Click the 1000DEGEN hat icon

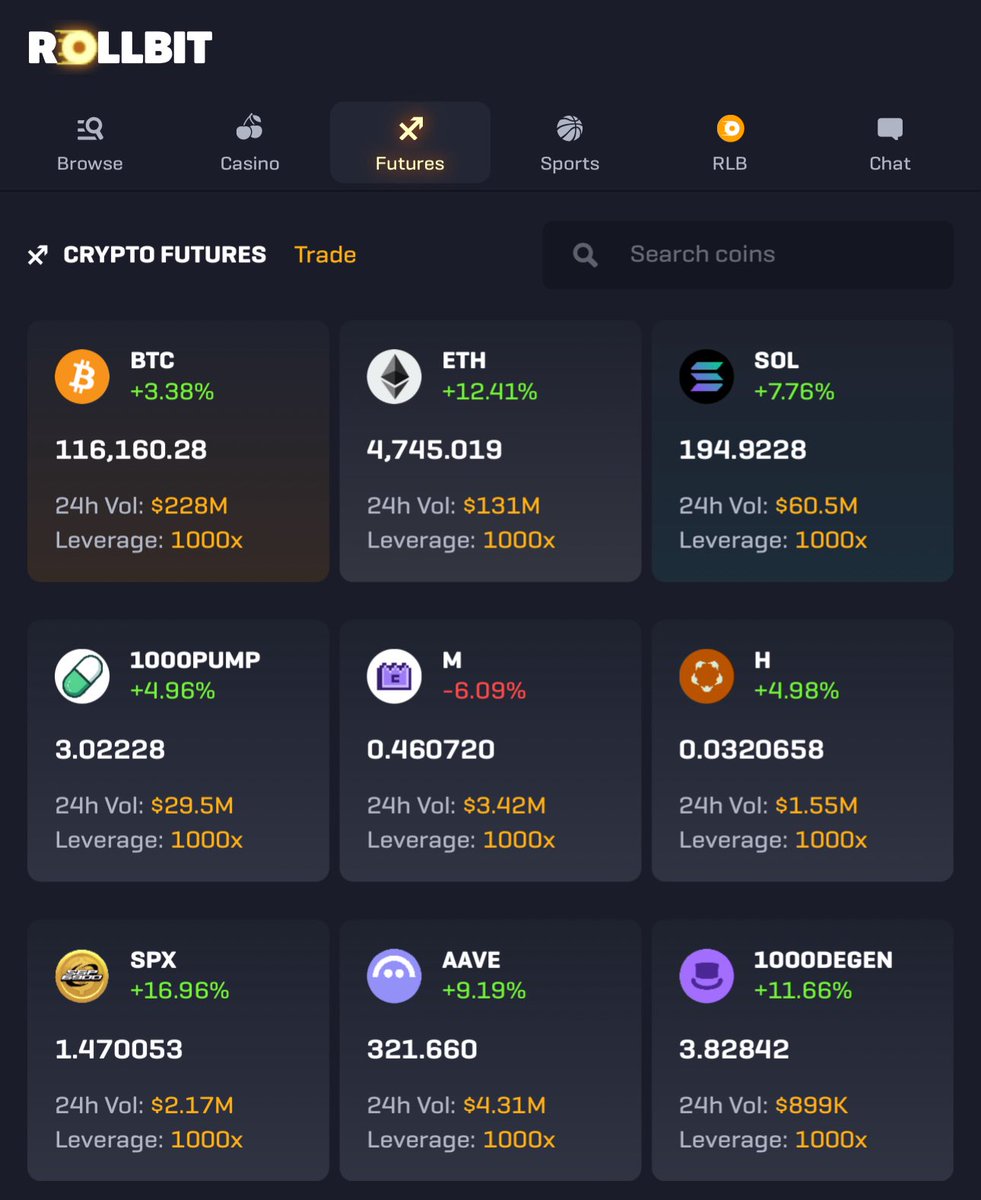[x=706, y=976]
